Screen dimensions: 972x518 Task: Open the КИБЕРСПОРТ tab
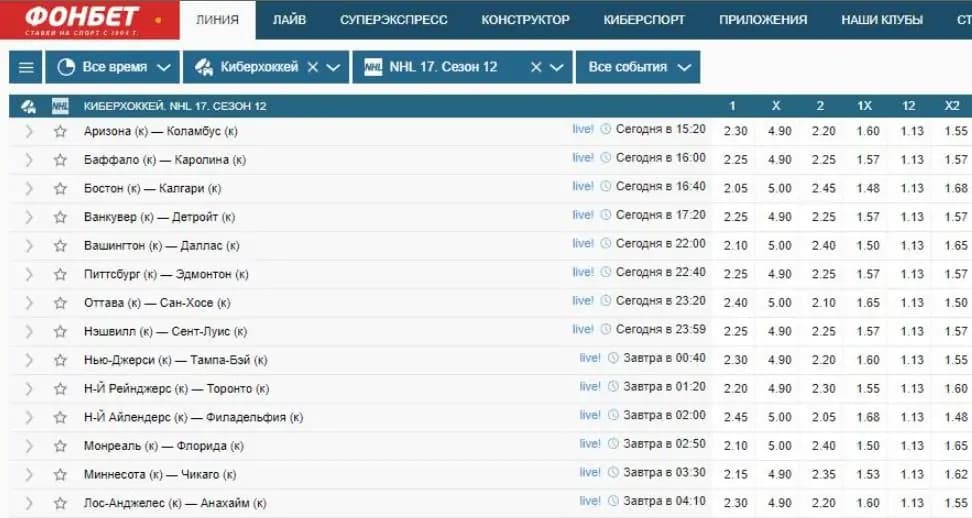645,20
